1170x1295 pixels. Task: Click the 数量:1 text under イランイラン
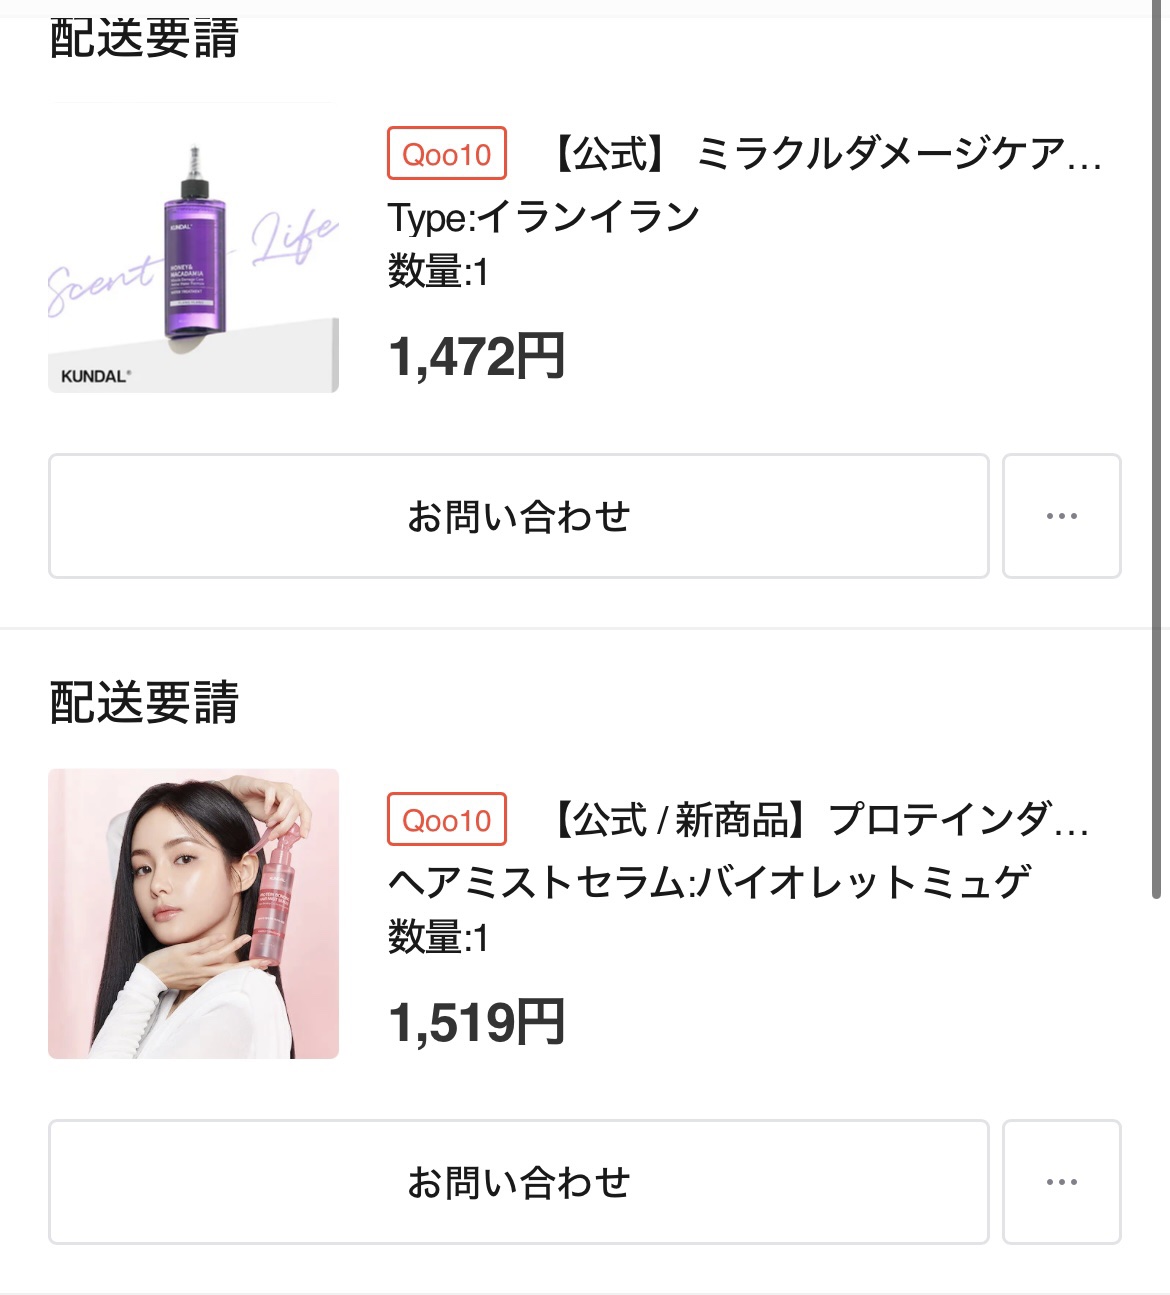coord(438,272)
